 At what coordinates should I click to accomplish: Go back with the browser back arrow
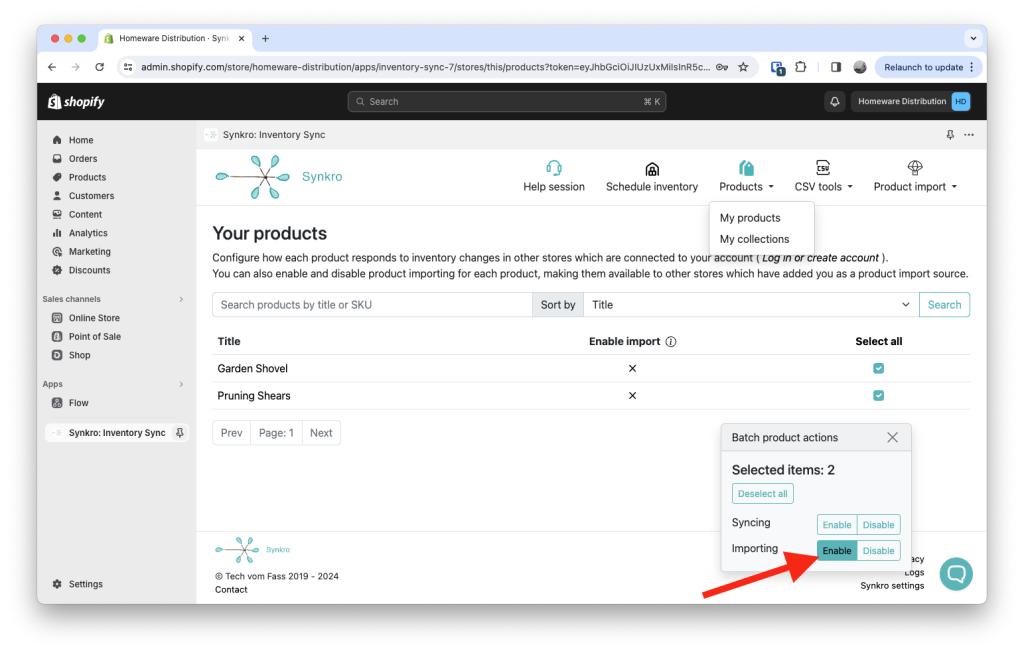tap(52, 67)
